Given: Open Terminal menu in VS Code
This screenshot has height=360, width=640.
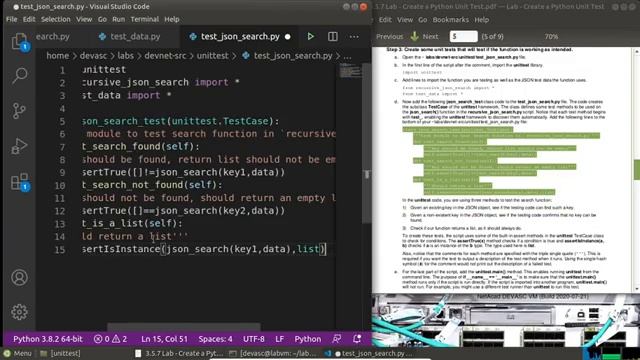Looking at the screenshot, I should [144, 19].
